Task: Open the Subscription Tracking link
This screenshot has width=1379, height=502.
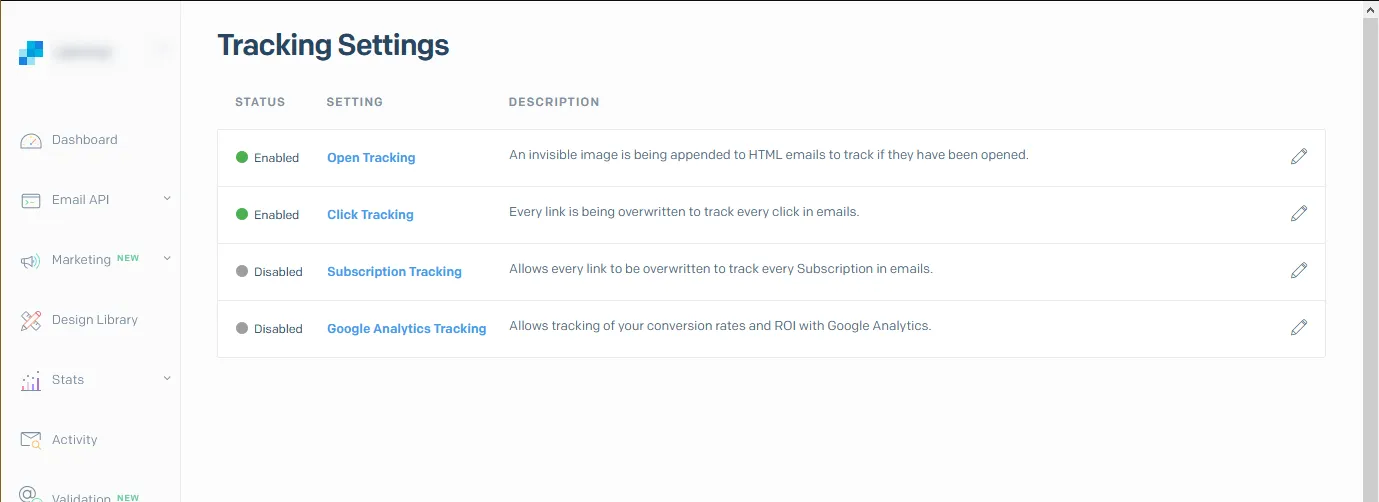Action: pyautogui.click(x=394, y=272)
